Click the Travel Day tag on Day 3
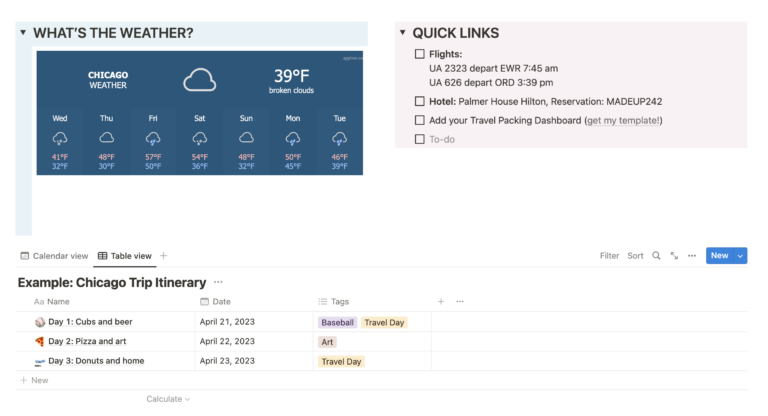This screenshot has width=768, height=416. click(341, 362)
